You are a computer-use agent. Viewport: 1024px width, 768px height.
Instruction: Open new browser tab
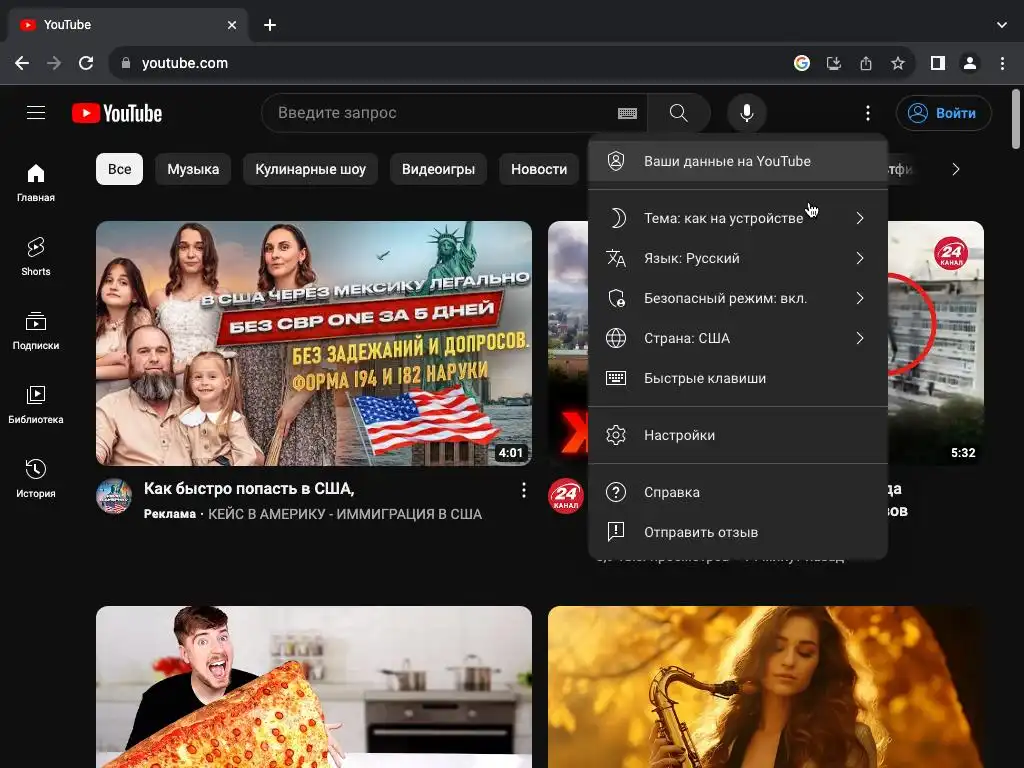tap(270, 25)
